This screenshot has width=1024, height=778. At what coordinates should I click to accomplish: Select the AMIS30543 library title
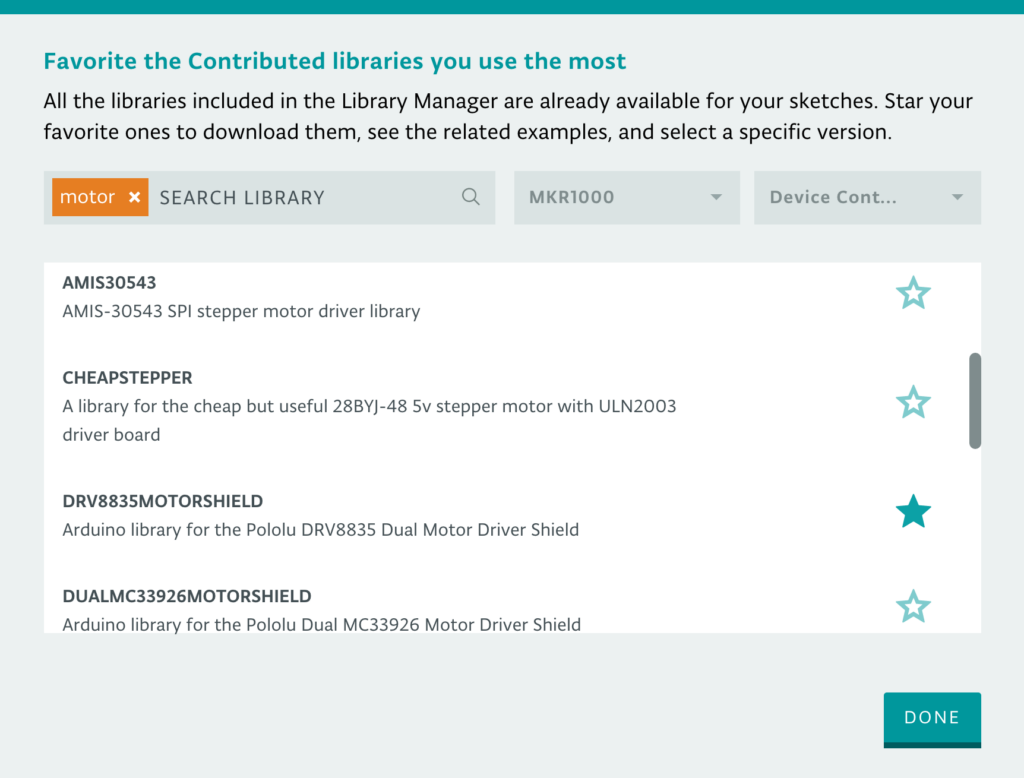click(x=109, y=283)
